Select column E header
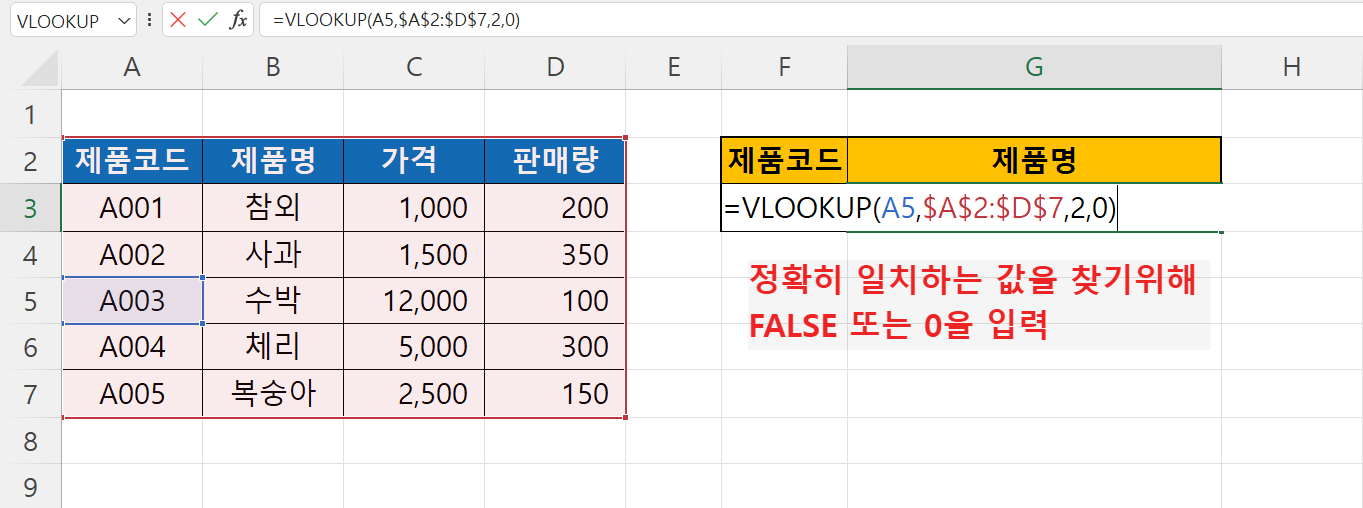Image resolution: width=1363 pixels, height=508 pixels. (673, 67)
